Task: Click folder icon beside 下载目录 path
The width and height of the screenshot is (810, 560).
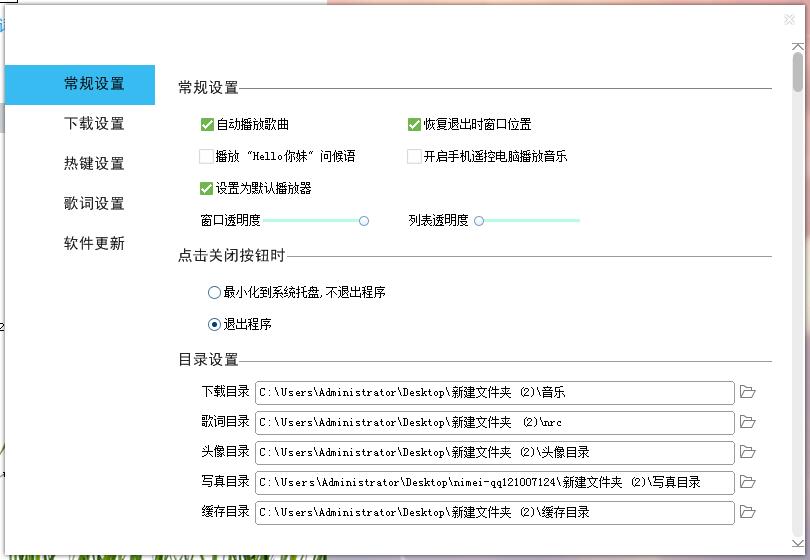Action: (x=747, y=392)
